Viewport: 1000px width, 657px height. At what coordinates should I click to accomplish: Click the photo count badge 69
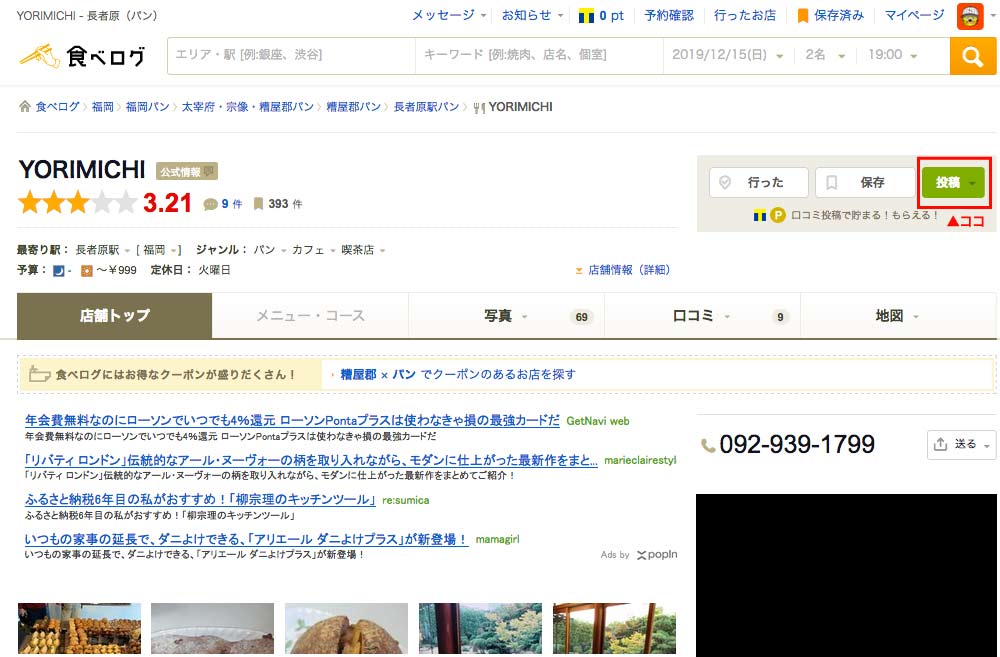pos(581,317)
